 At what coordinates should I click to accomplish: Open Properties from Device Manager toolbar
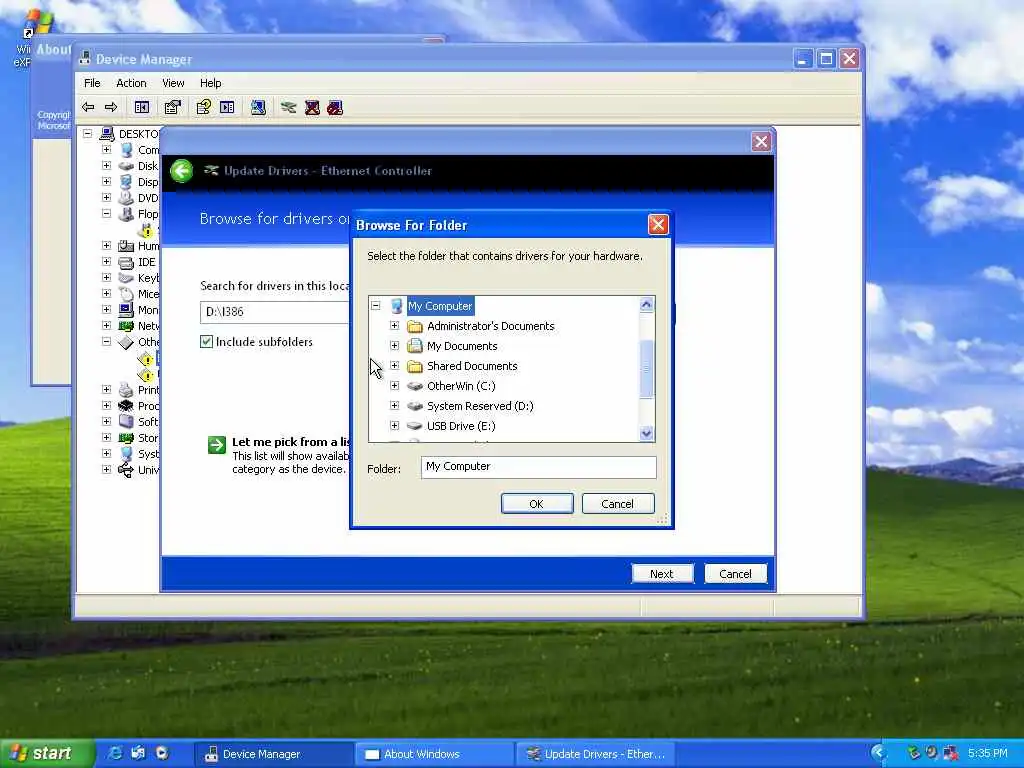point(172,107)
